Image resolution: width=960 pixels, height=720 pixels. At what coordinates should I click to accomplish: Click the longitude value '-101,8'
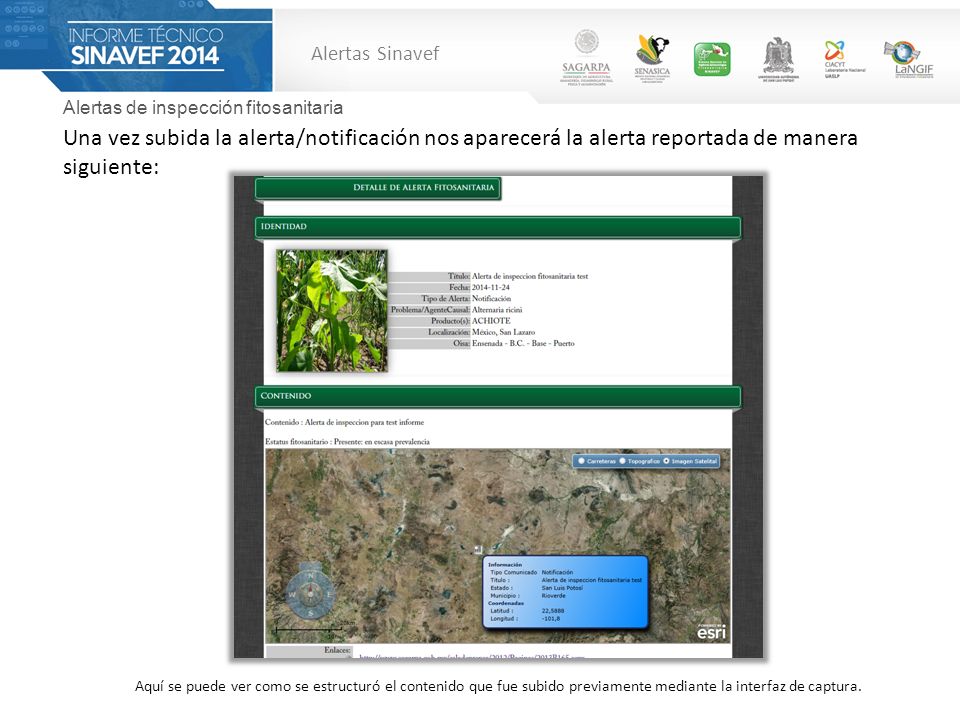click(550, 619)
